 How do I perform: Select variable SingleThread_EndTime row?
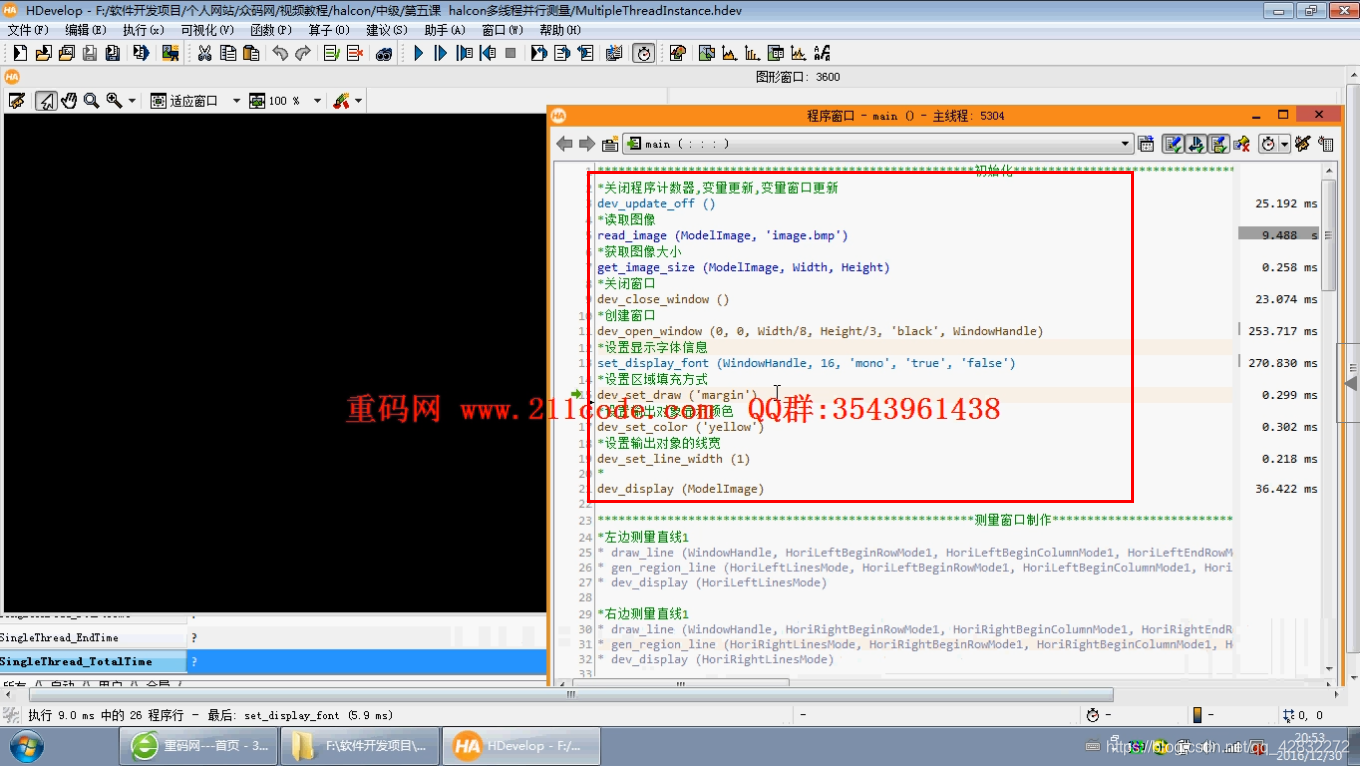[273, 637]
